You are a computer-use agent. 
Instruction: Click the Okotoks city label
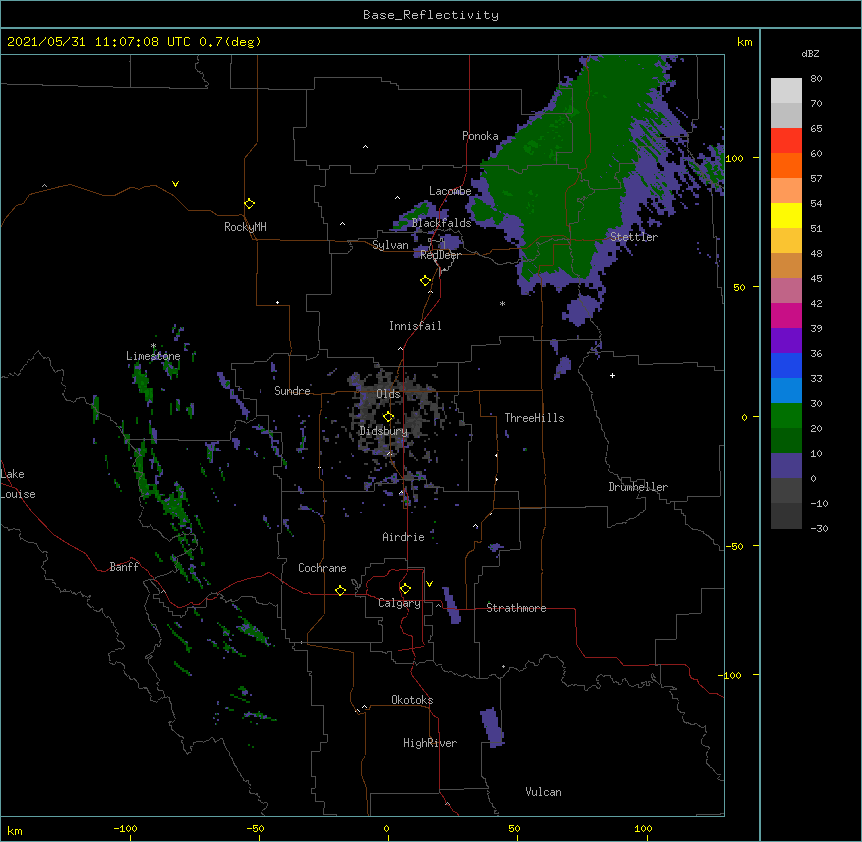point(412,700)
